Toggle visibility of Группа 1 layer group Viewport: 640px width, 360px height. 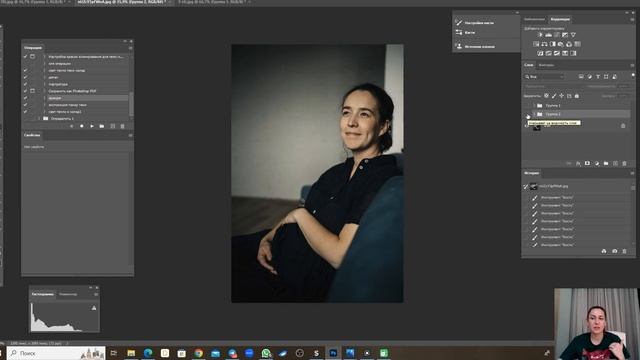527,106
